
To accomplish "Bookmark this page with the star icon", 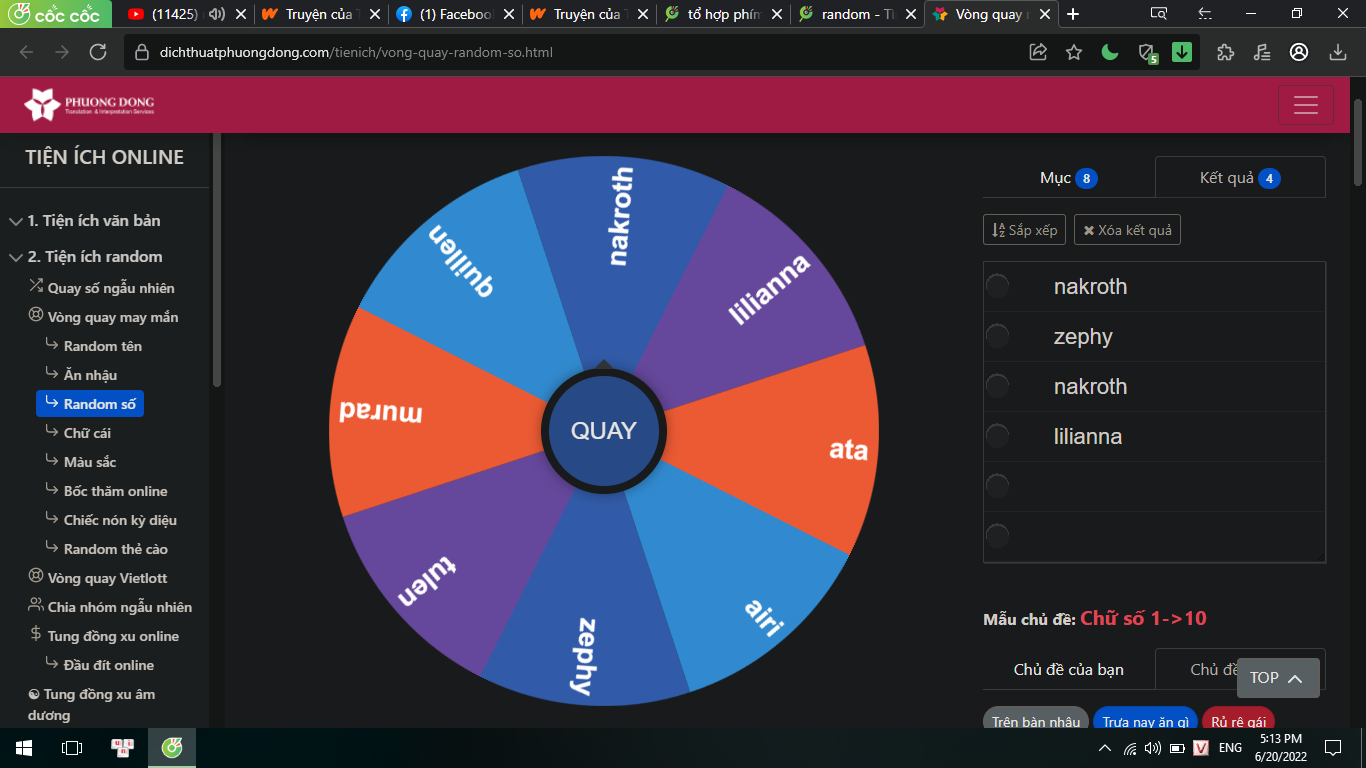I will click(x=1074, y=52).
